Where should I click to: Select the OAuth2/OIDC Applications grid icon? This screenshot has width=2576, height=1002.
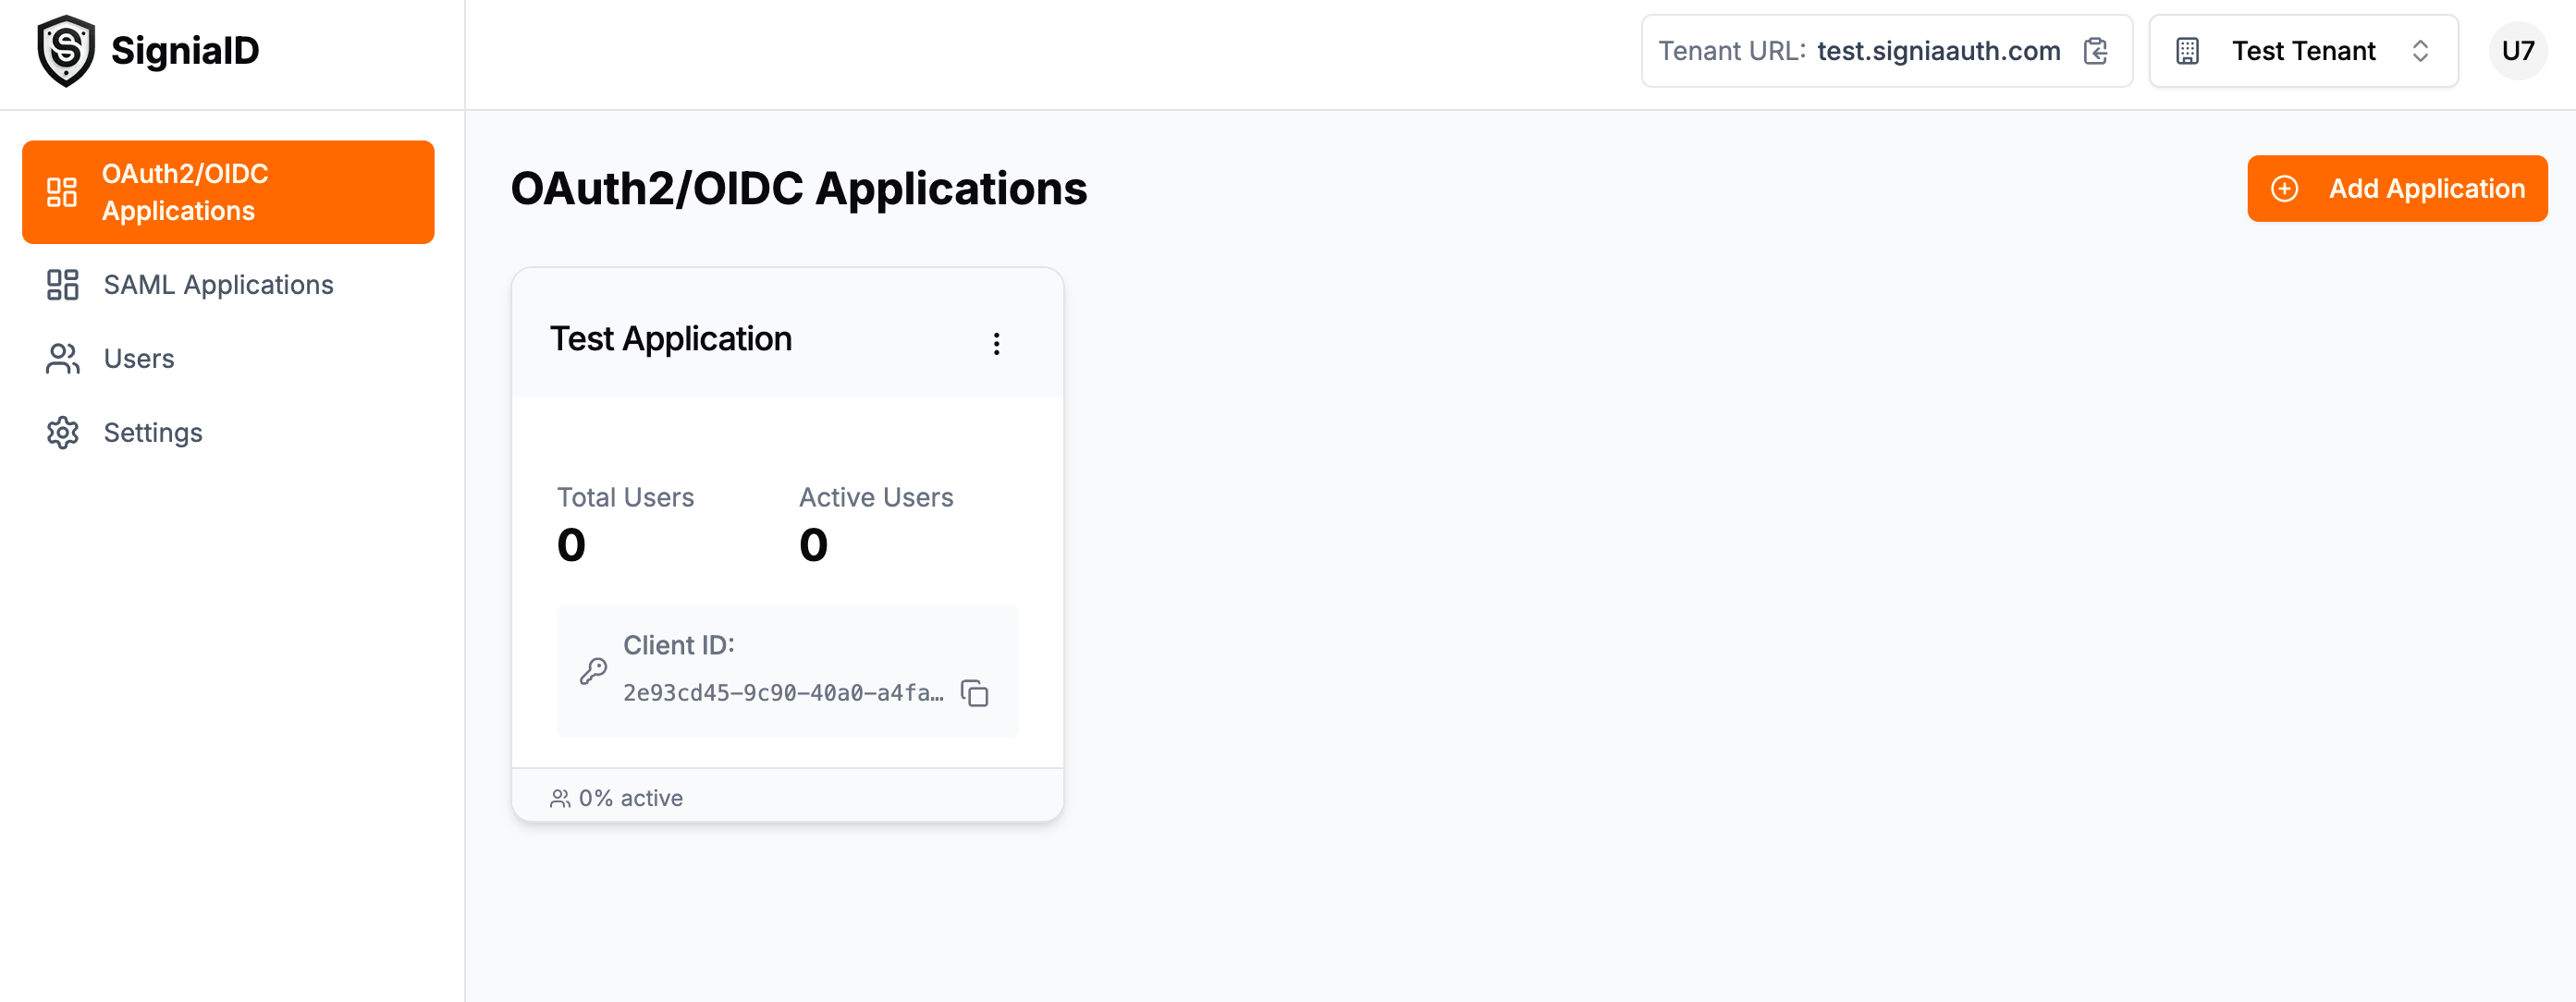(62, 192)
